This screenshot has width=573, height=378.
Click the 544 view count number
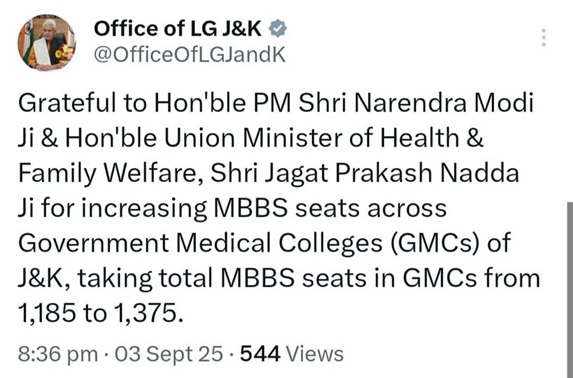coord(260,354)
